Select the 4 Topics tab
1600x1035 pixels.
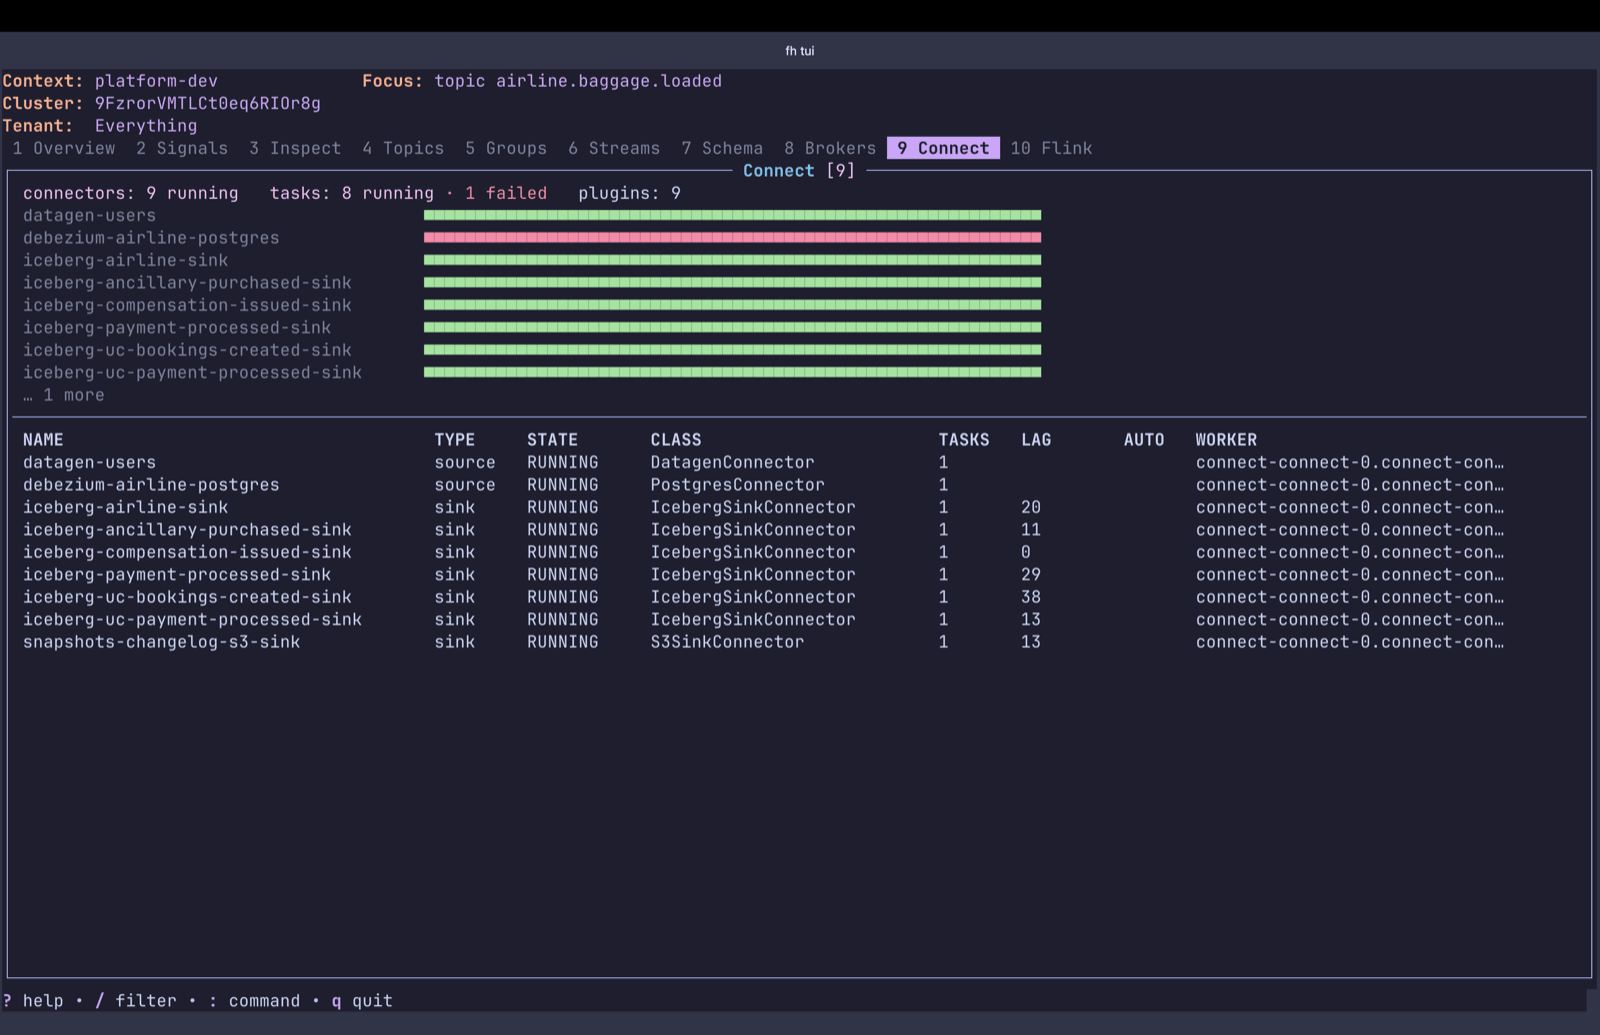(x=403, y=148)
